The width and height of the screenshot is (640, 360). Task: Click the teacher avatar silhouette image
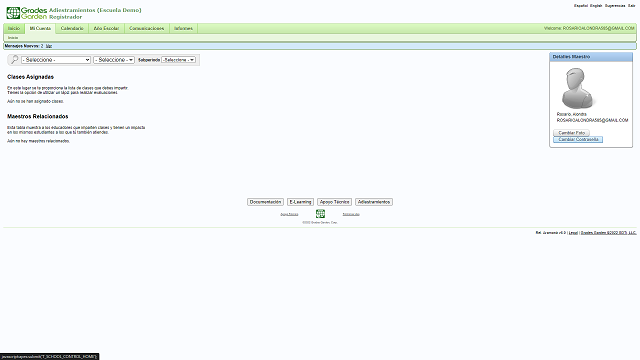click(x=577, y=88)
